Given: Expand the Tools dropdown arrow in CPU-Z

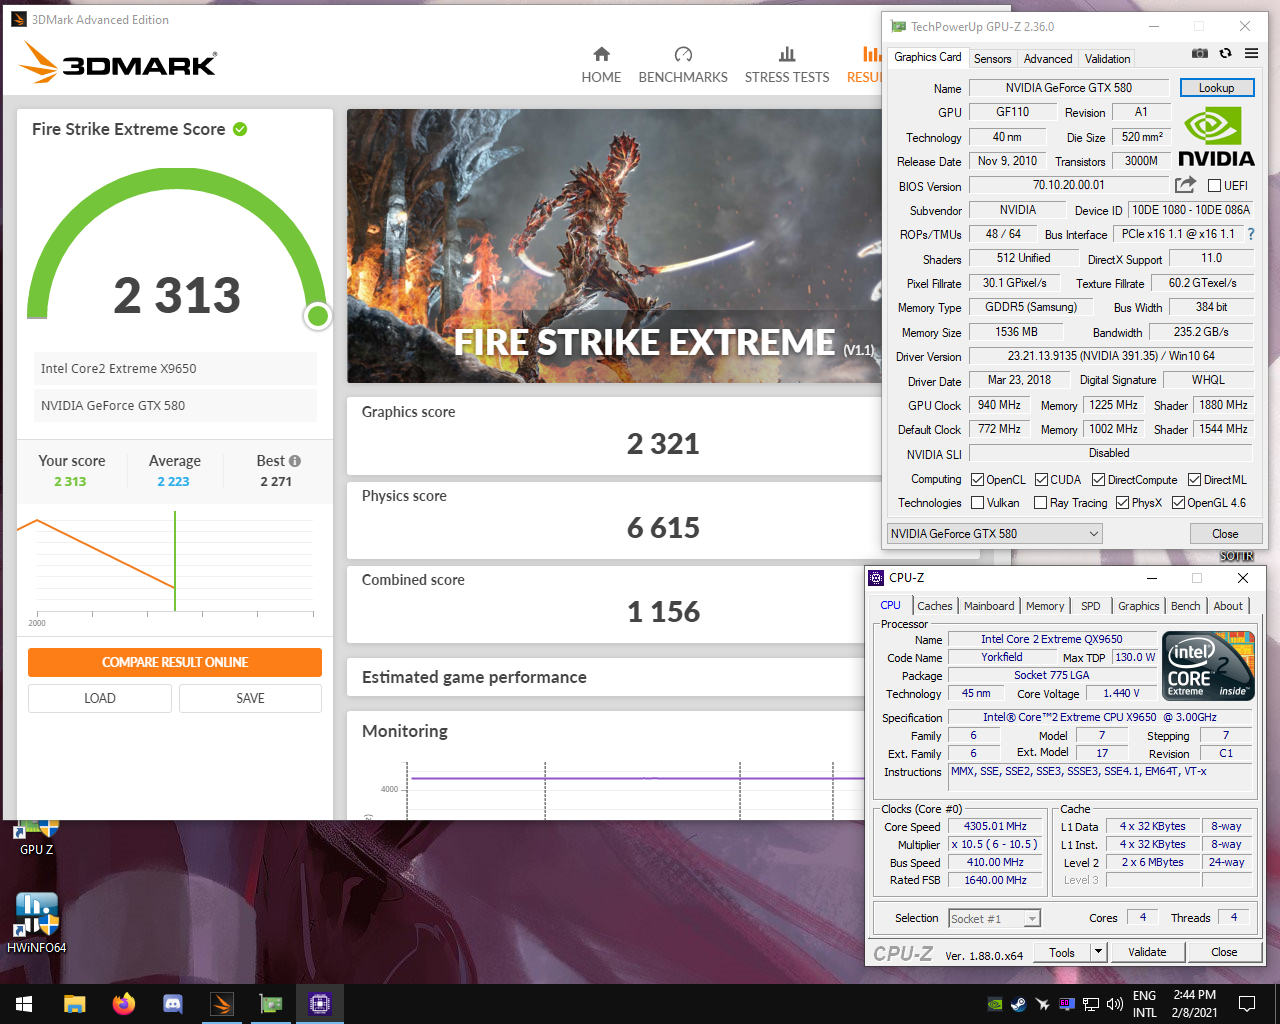Looking at the screenshot, I should [x=1099, y=952].
